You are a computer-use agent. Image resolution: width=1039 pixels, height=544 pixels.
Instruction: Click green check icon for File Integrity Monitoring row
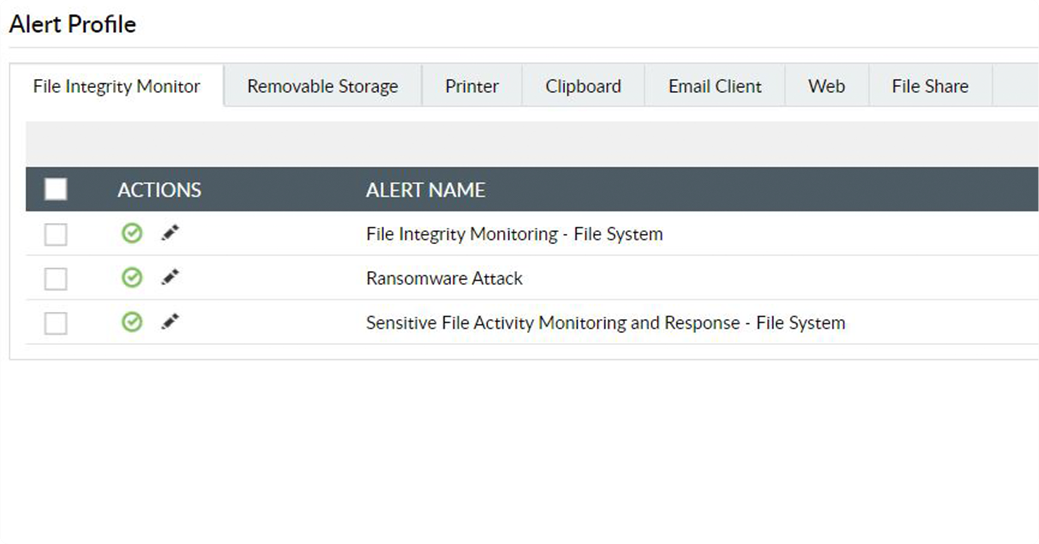(131, 234)
